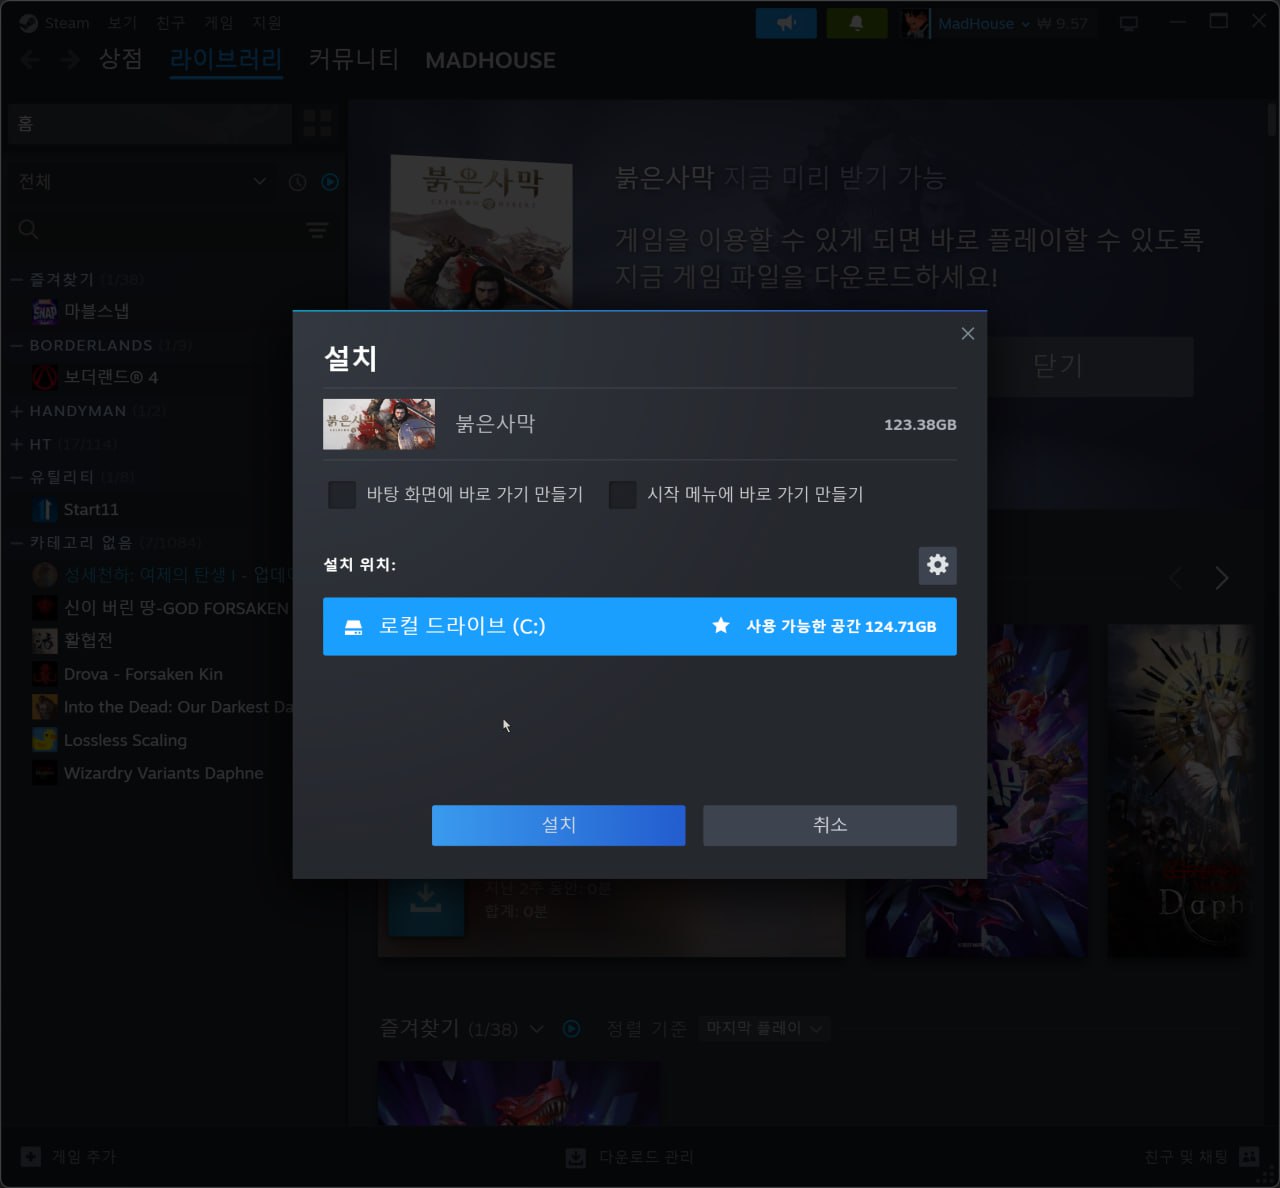Viewport: 1280px width, 1188px height.
Task: Open the 상점 store tab
Action: [120, 60]
